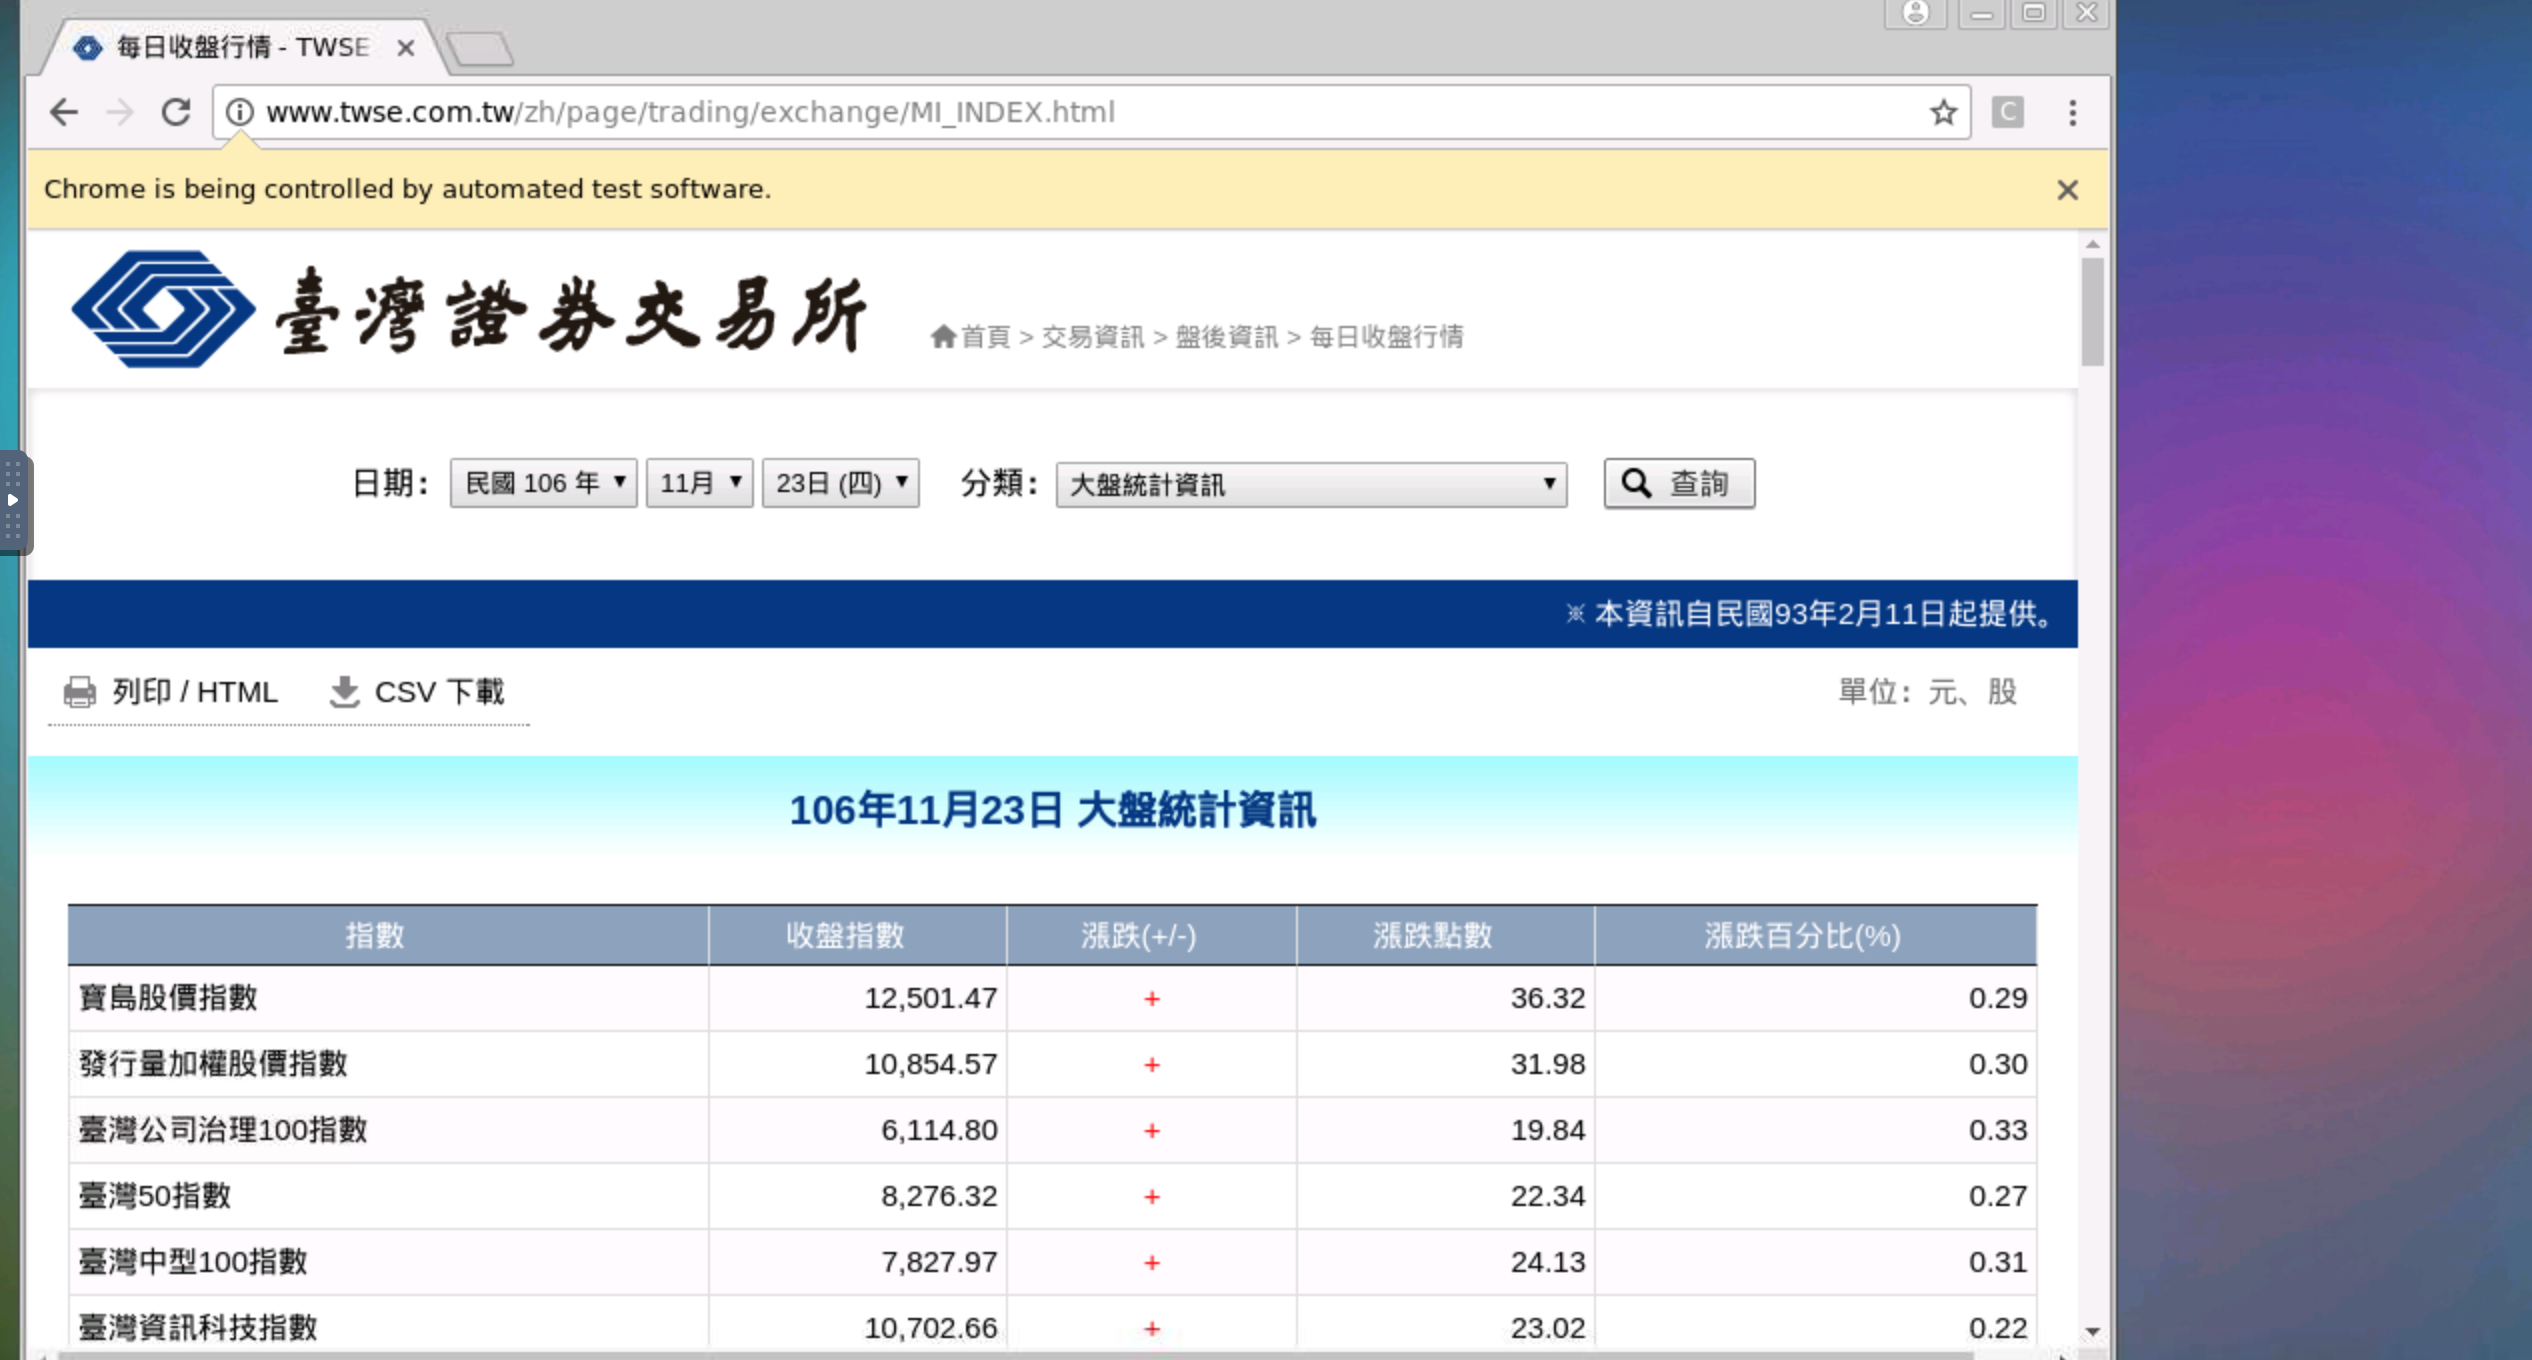Click the vertical scrollbar down arrow
The width and height of the screenshot is (2532, 1360).
click(2092, 1332)
